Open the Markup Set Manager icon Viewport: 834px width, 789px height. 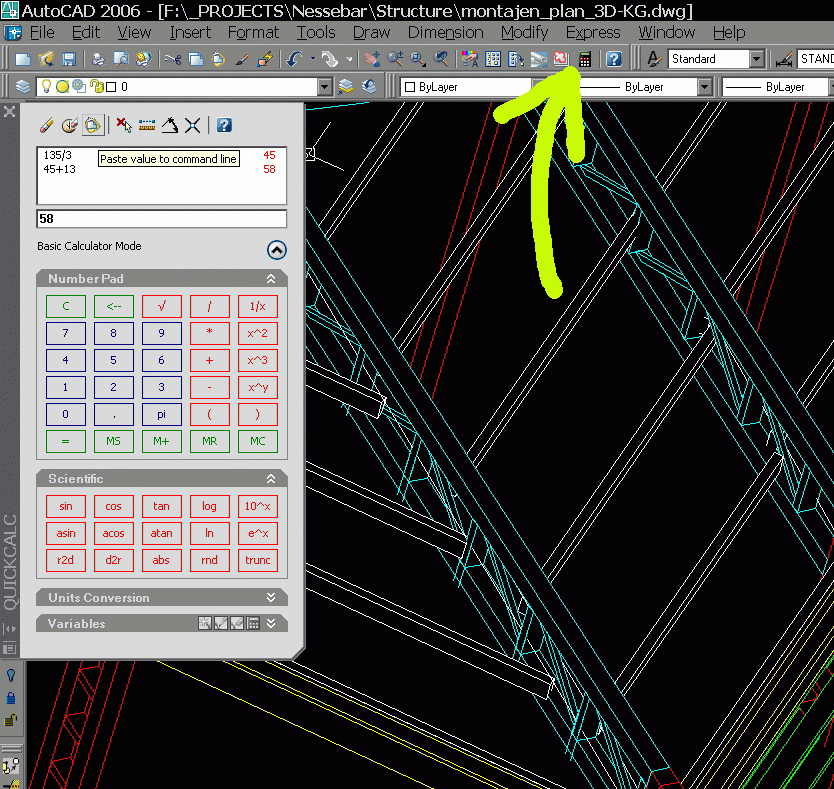coord(561,58)
